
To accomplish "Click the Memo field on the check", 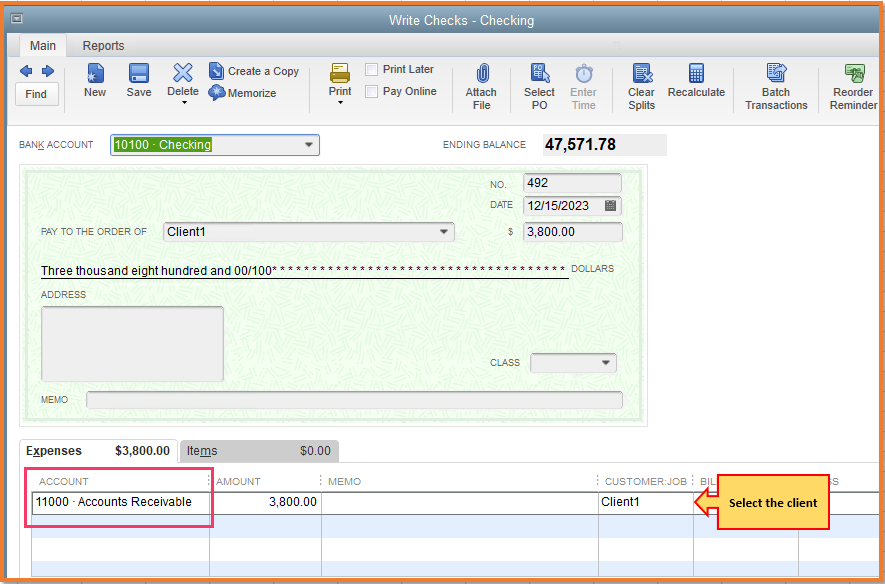I will tap(354, 399).
